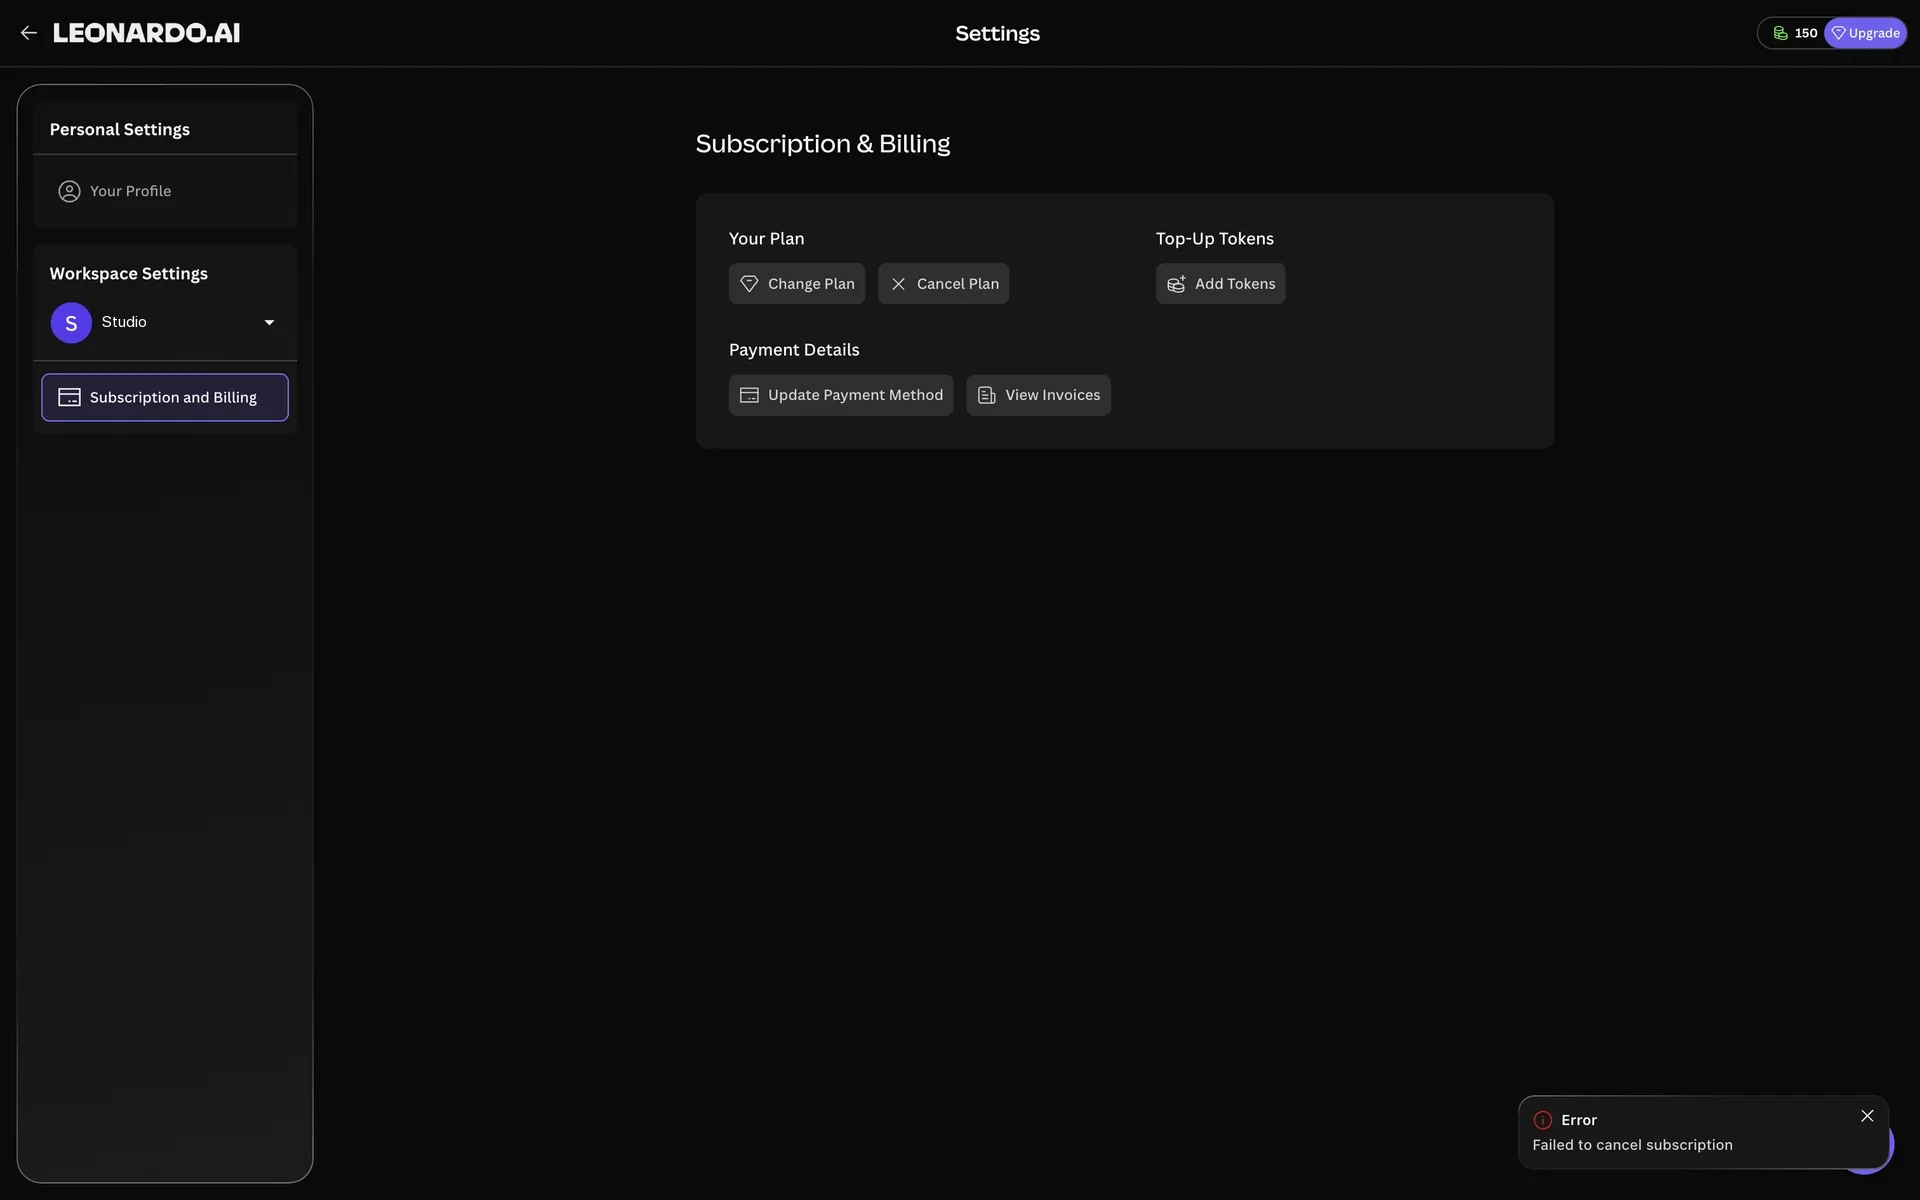Click the Personal Settings heading
The height and width of the screenshot is (1200, 1920).
click(120, 130)
